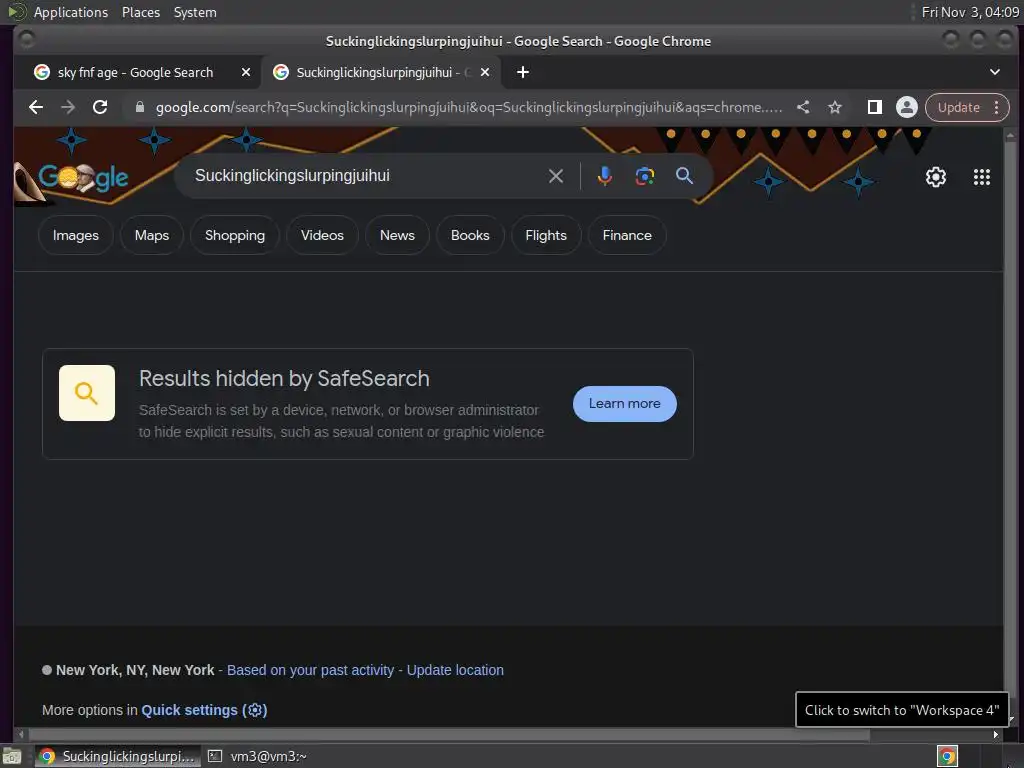Click horizontal scrollbar right arrow
The width and height of the screenshot is (1024, 768).
996,734
